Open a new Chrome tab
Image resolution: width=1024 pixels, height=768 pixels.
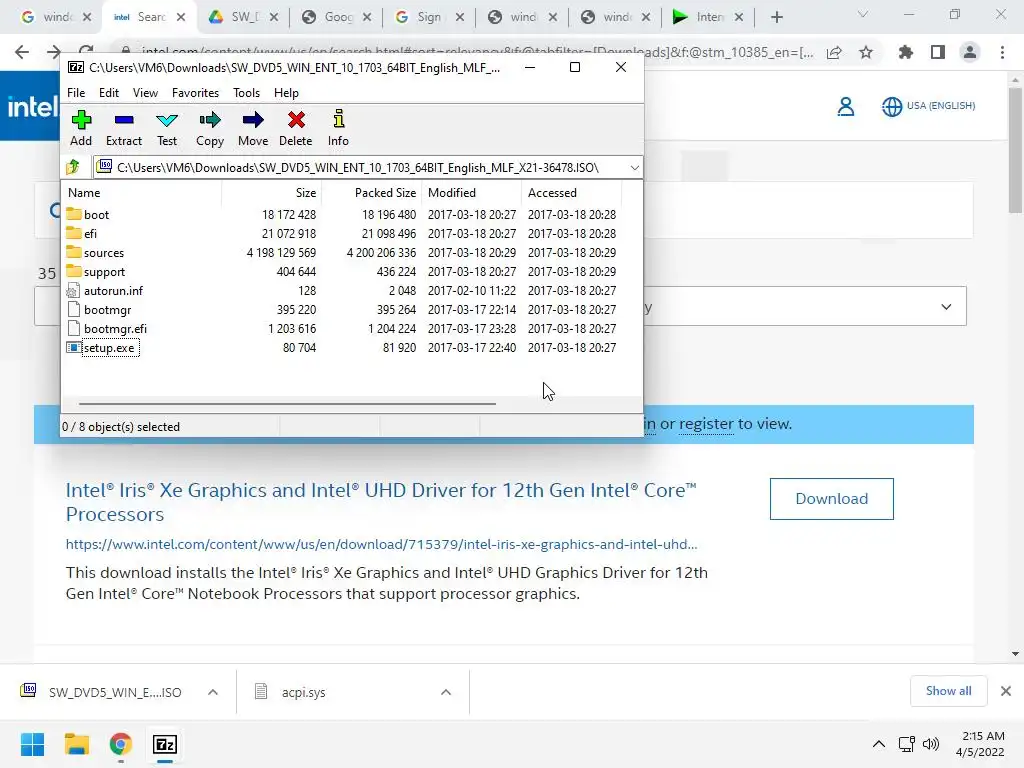click(x=776, y=17)
